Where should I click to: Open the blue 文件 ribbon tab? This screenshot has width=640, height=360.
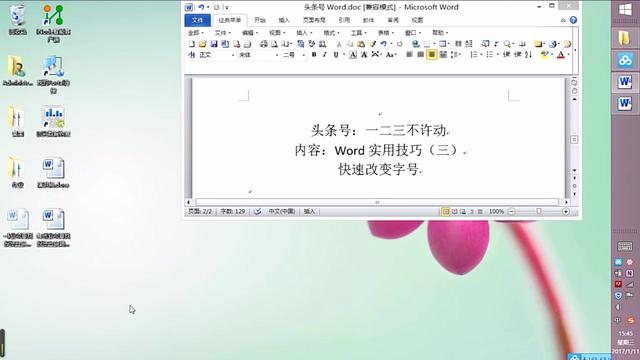(198, 20)
